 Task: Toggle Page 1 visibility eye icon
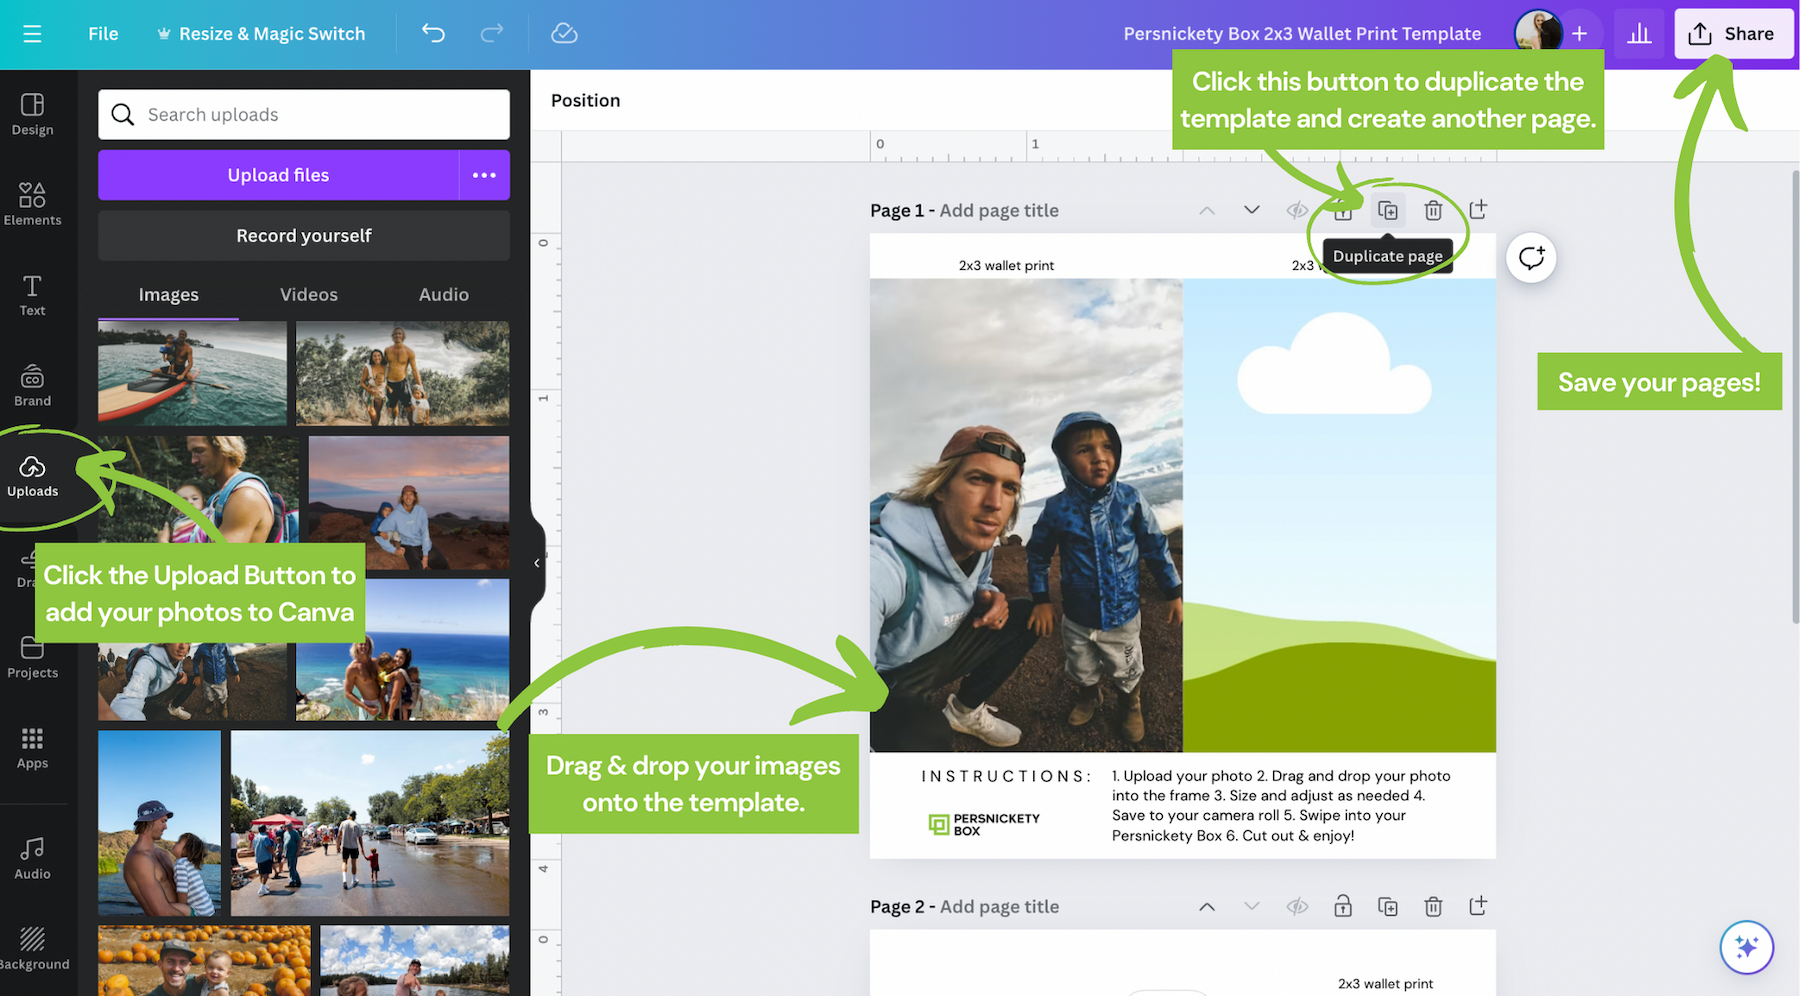[1297, 210]
